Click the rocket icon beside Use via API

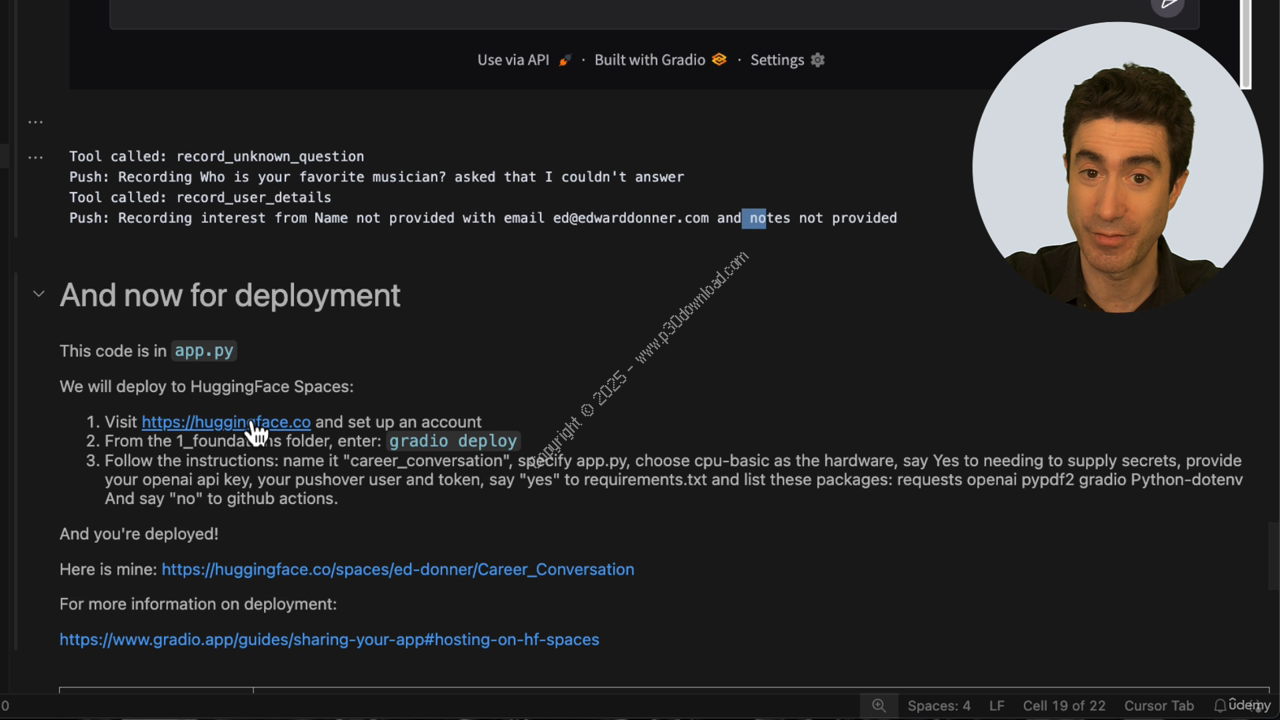[x=564, y=60]
